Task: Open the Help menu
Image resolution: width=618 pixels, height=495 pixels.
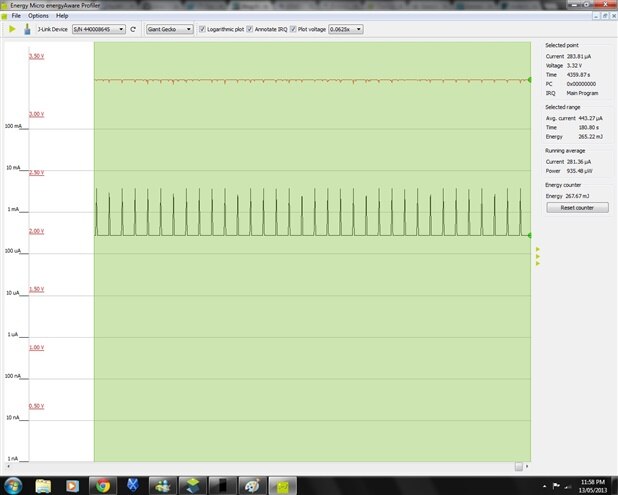Action: coord(62,16)
